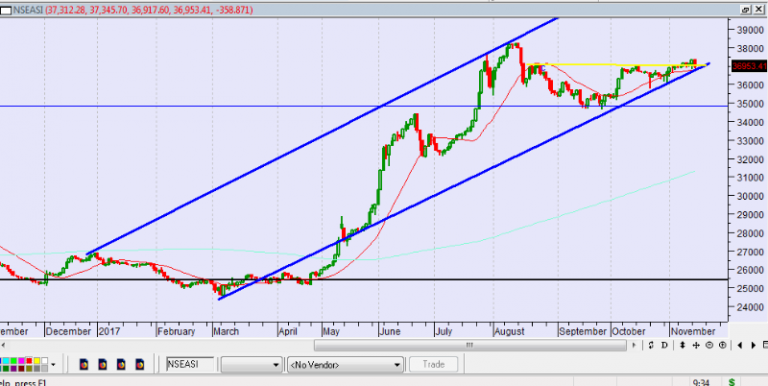Select the four-way pan arrows icon

[x=696, y=345]
